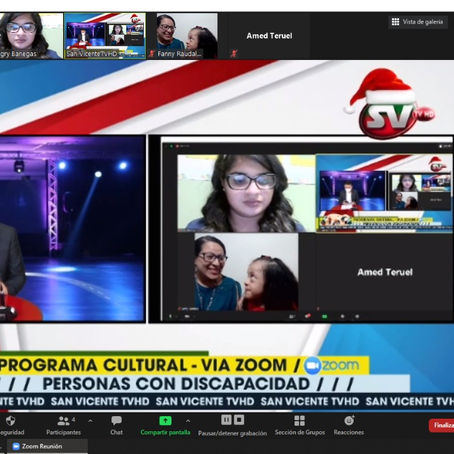This screenshot has height=454, width=454.
Task: Open the Reacciones menu
Action: point(349,425)
